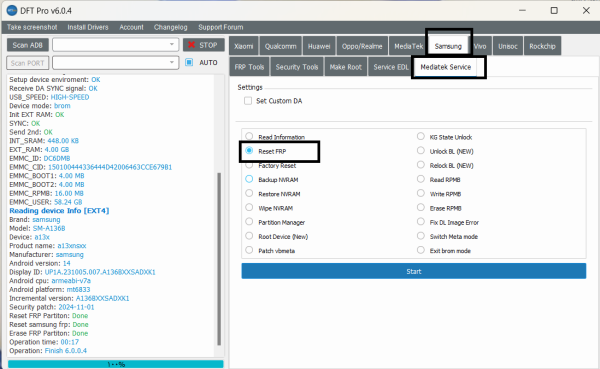Select Unlock BL (NEW) radio option
600x369 pixels.
421,150
